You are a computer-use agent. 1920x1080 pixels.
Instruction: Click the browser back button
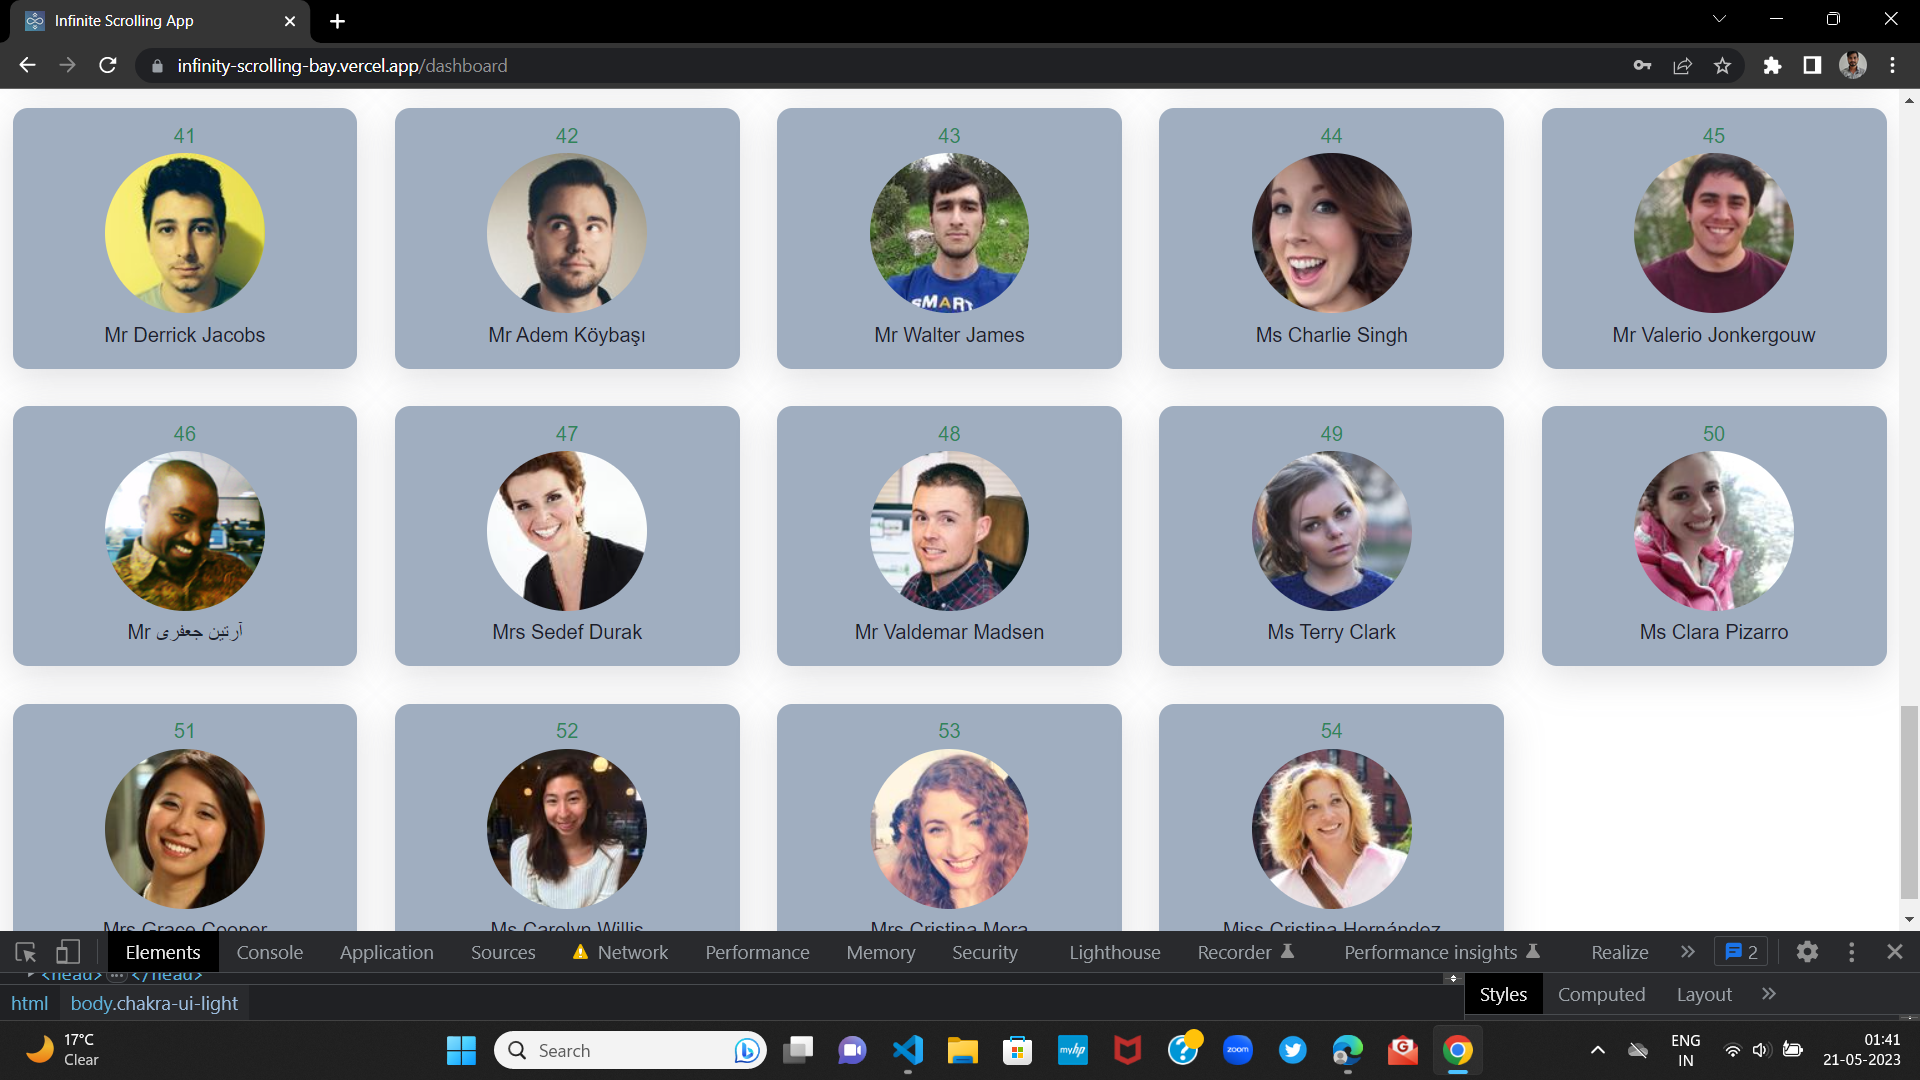click(x=26, y=65)
